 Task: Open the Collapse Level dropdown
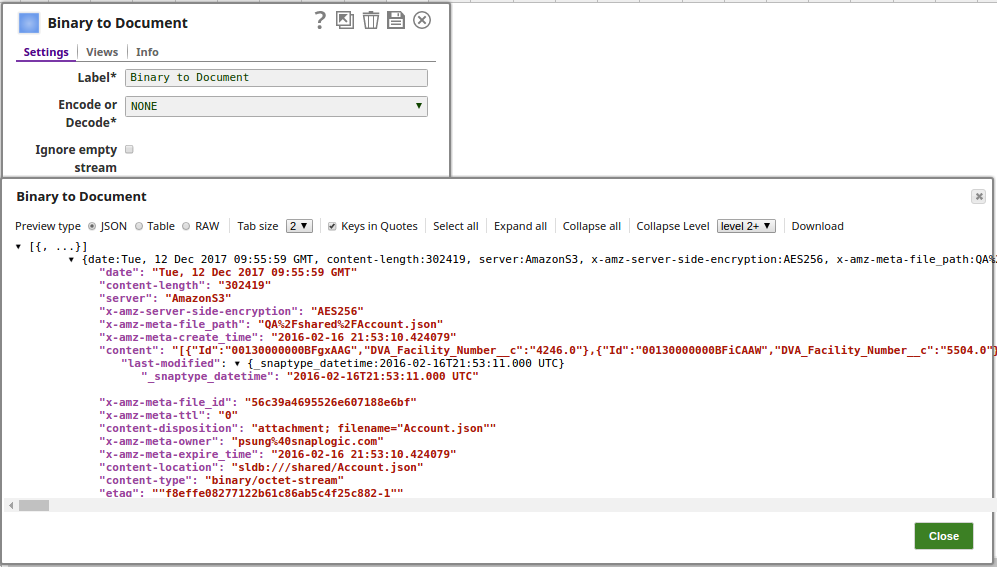coord(746,226)
